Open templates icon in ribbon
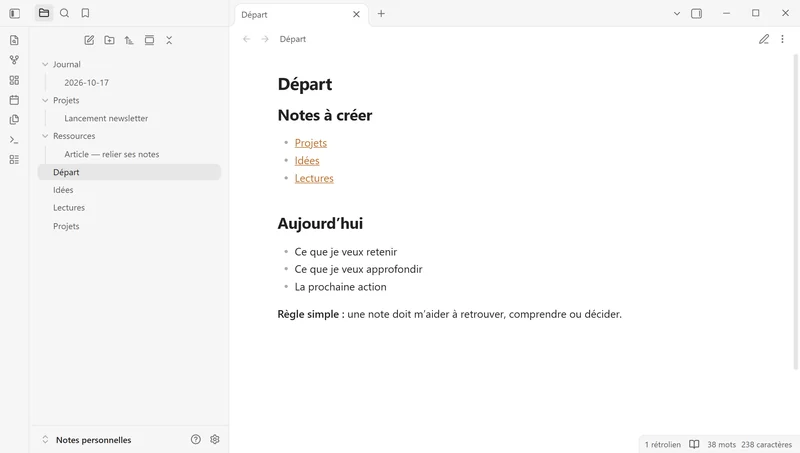The height and width of the screenshot is (453, 800). click(14, 120)
